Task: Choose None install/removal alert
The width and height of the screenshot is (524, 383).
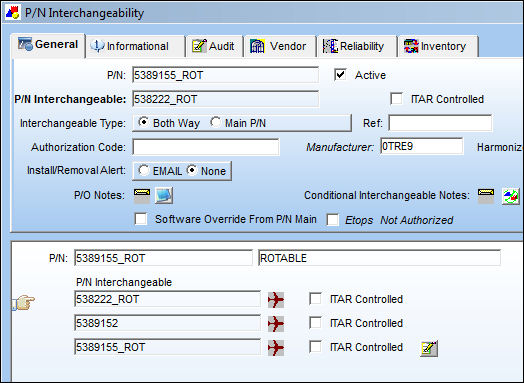Action: coord(192,170)
